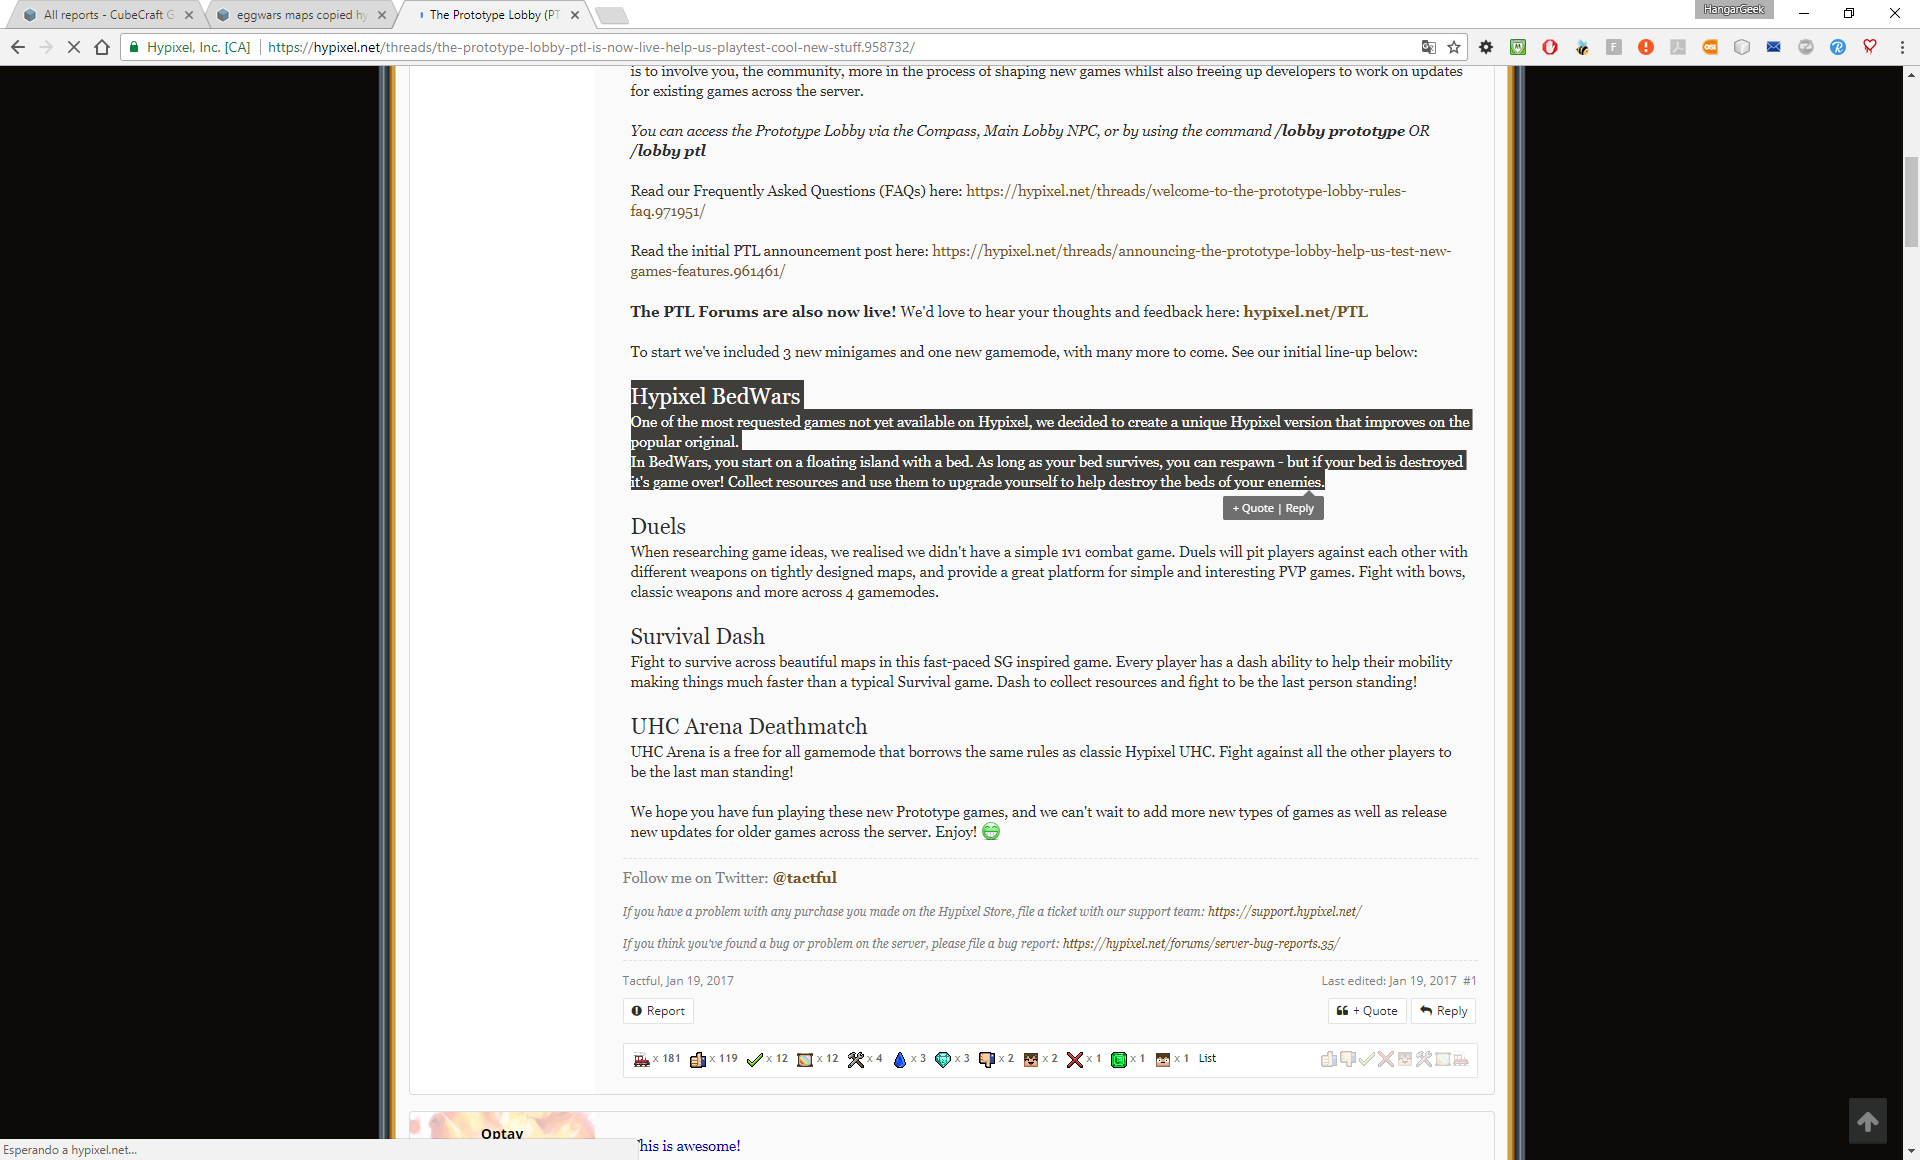Click the vertical scrollbar thumb
This screenshot has width=1920, height=1160.
coord(1911,201)
